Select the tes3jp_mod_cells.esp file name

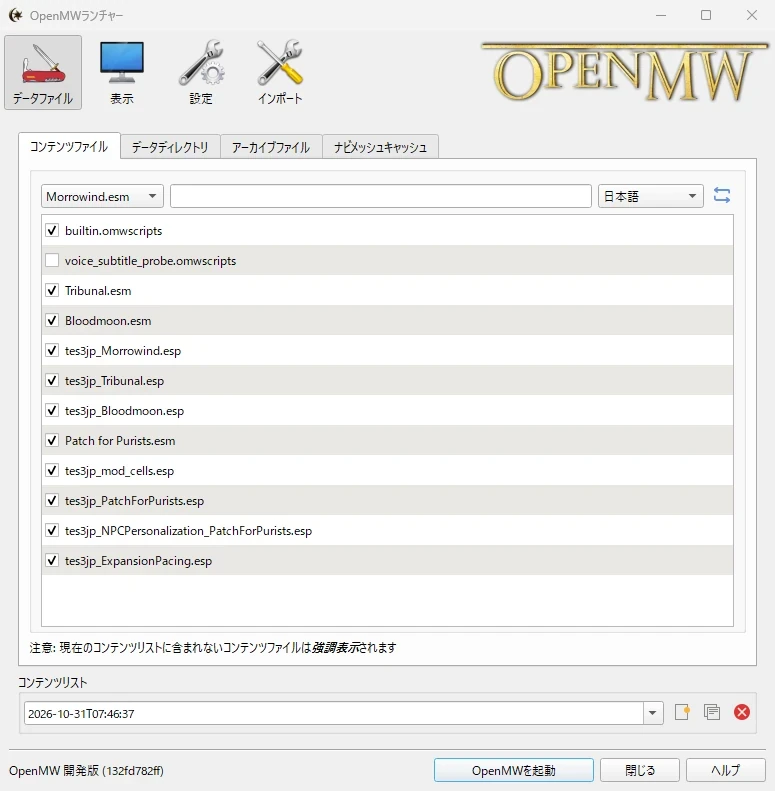pyautogui.click(x=119, y=471)
